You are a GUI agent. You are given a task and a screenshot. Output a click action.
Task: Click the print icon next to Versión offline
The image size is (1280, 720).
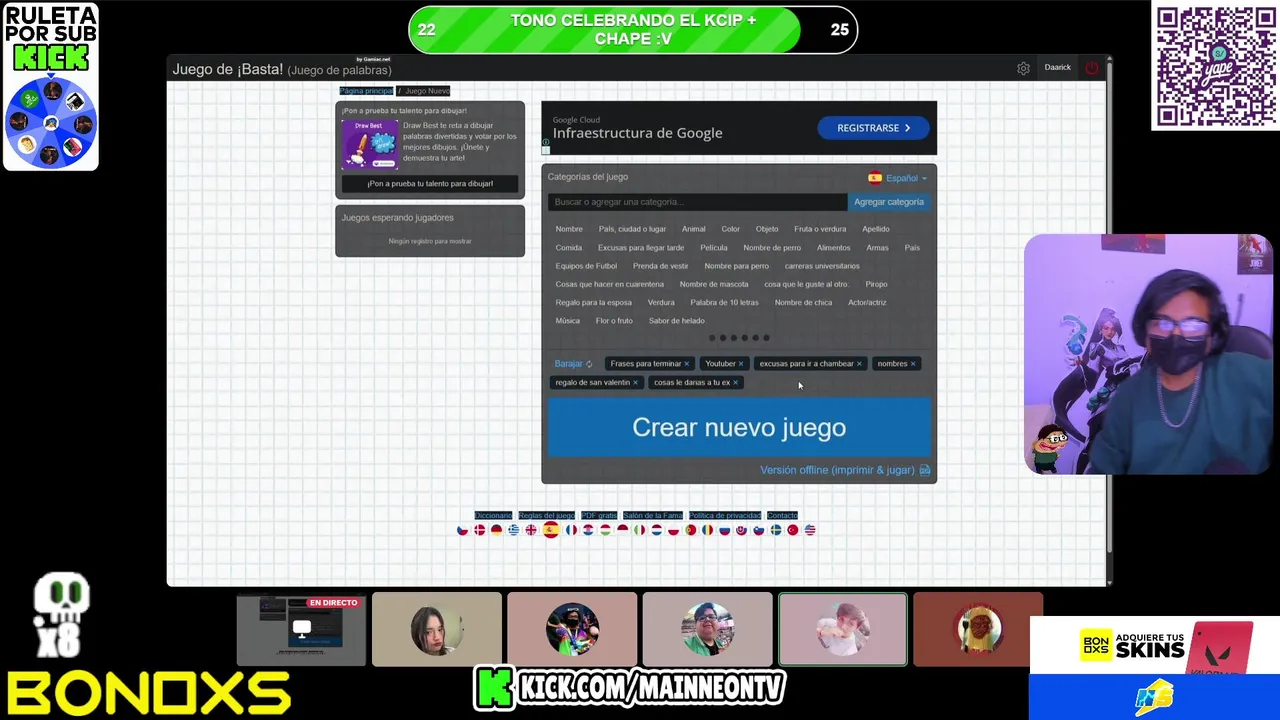point(925,470)
